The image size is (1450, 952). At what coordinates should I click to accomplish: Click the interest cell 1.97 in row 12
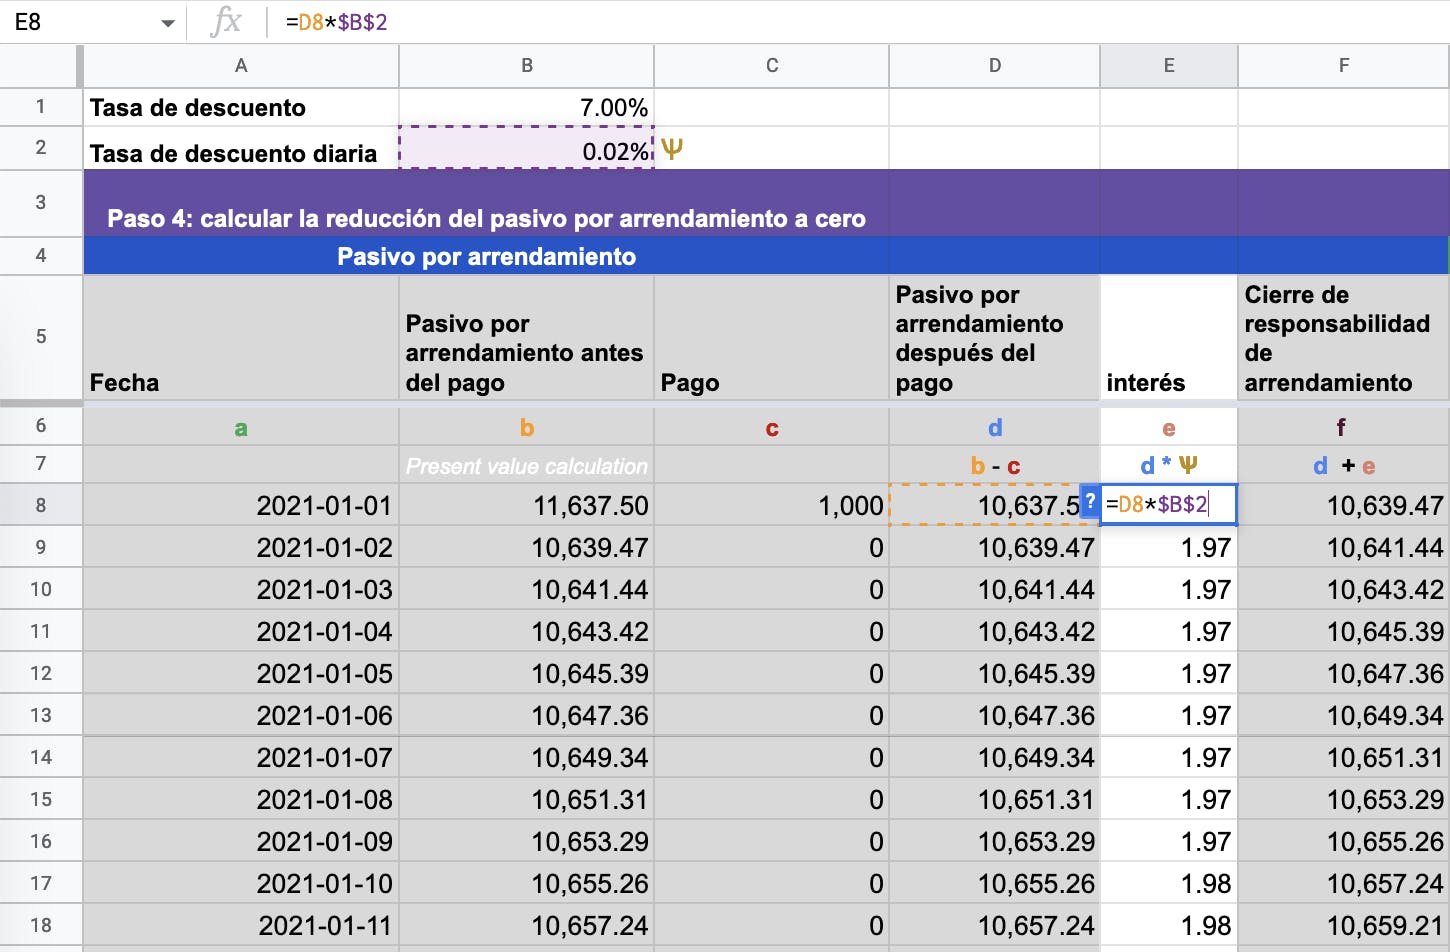point(1169,673)
